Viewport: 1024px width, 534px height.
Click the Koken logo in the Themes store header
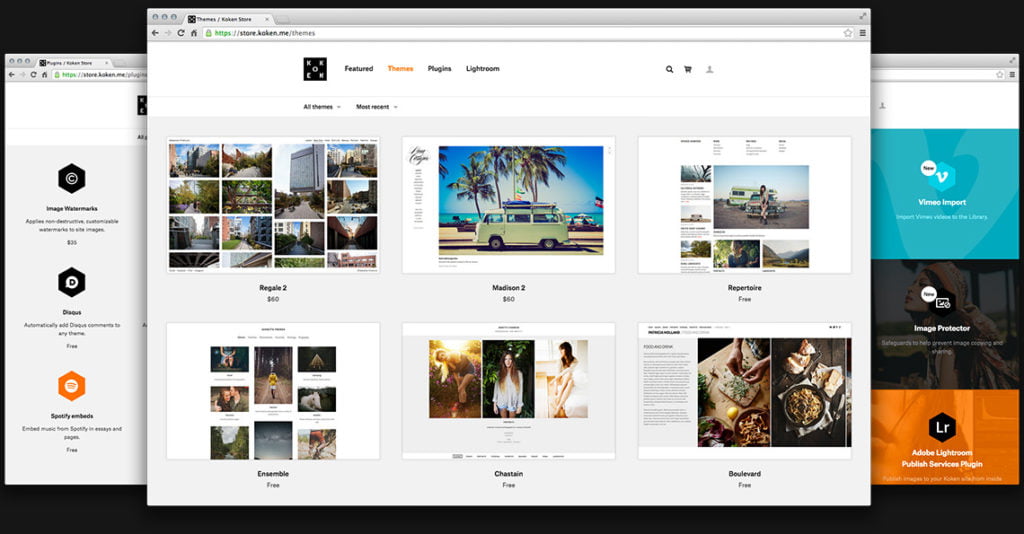pyautogui.click(x=315, y=69)
